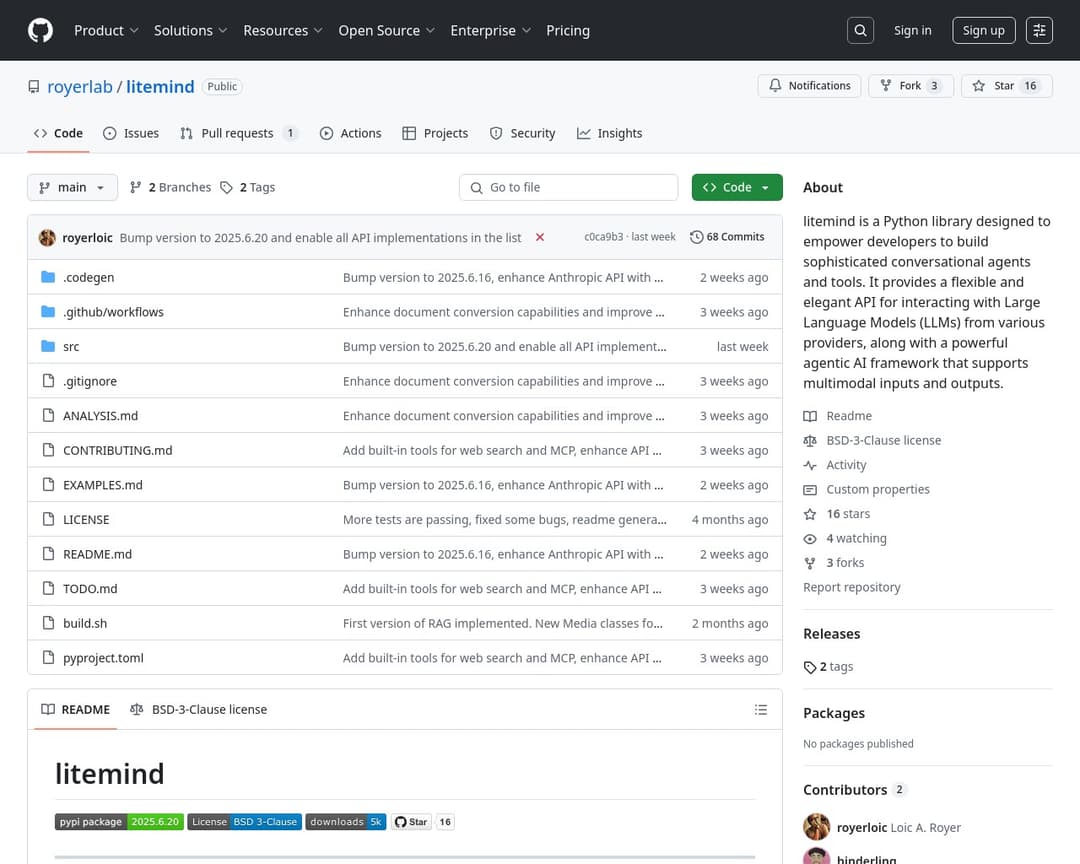
Task: Expand the Enterprise menu
Action: tap(490, 30)
